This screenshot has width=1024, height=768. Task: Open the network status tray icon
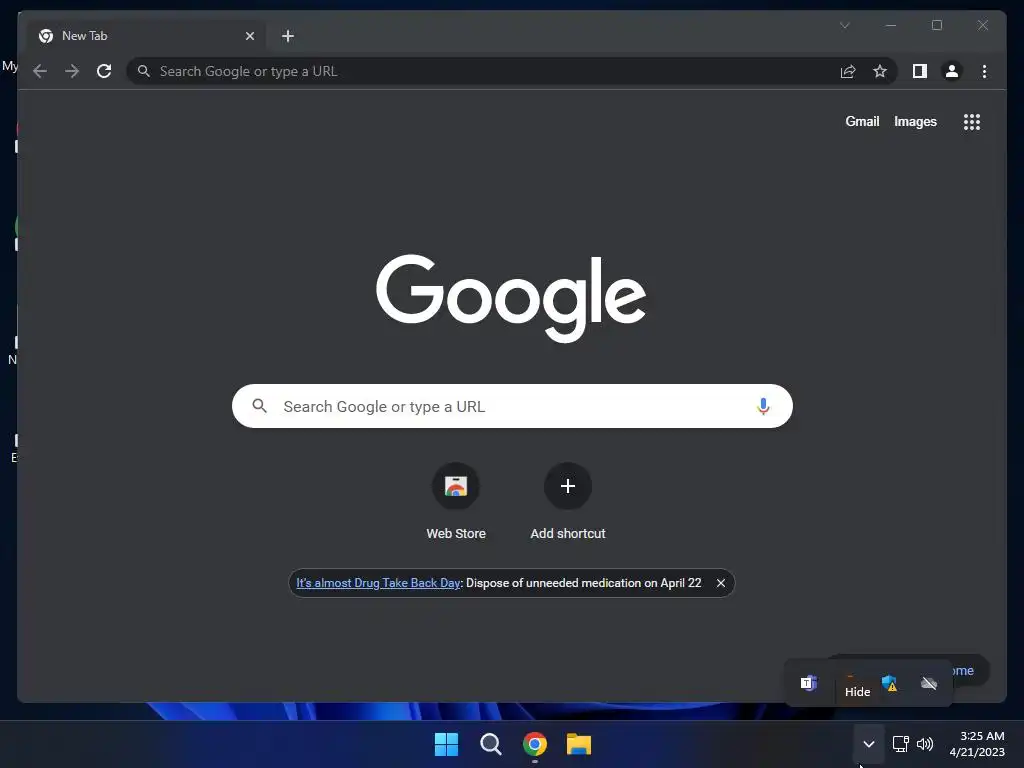click(901, 744)
